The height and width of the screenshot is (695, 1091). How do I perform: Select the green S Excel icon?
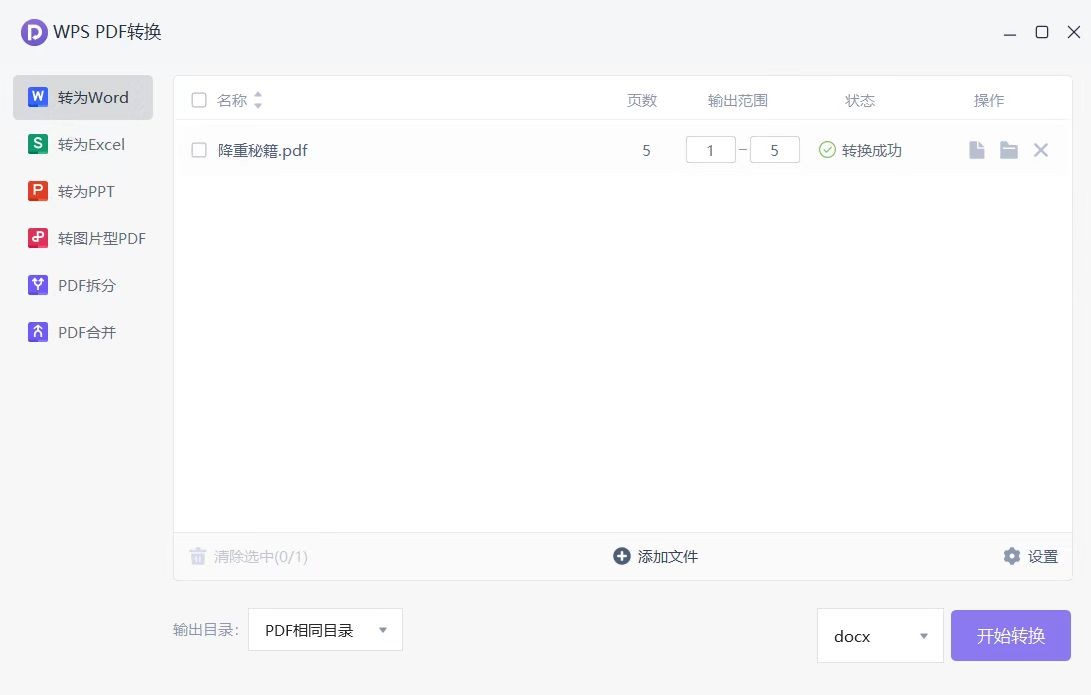(x=38, y=144)
